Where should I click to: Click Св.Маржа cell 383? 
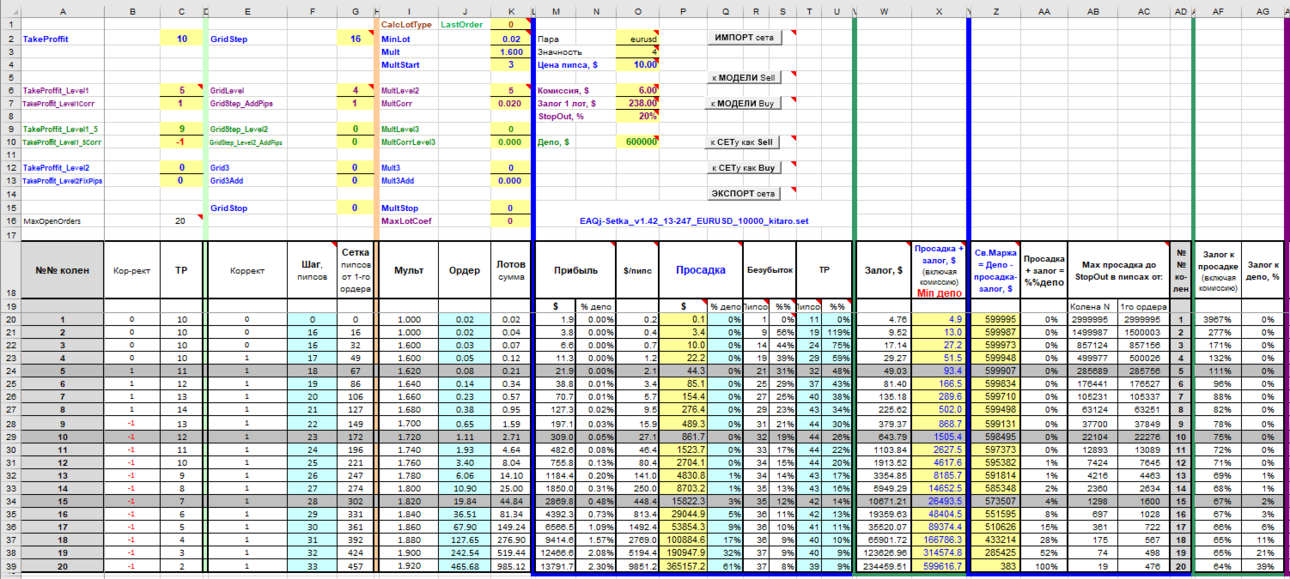996,565
